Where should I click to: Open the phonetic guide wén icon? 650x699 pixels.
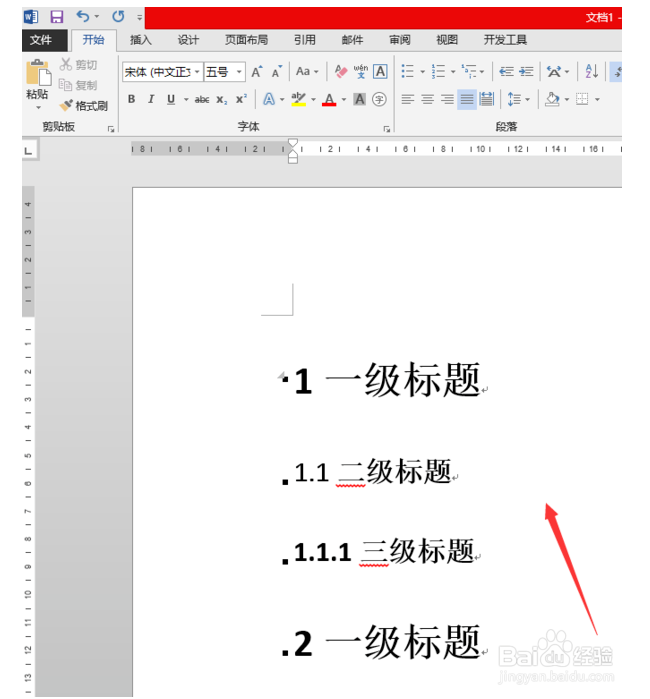361,71
